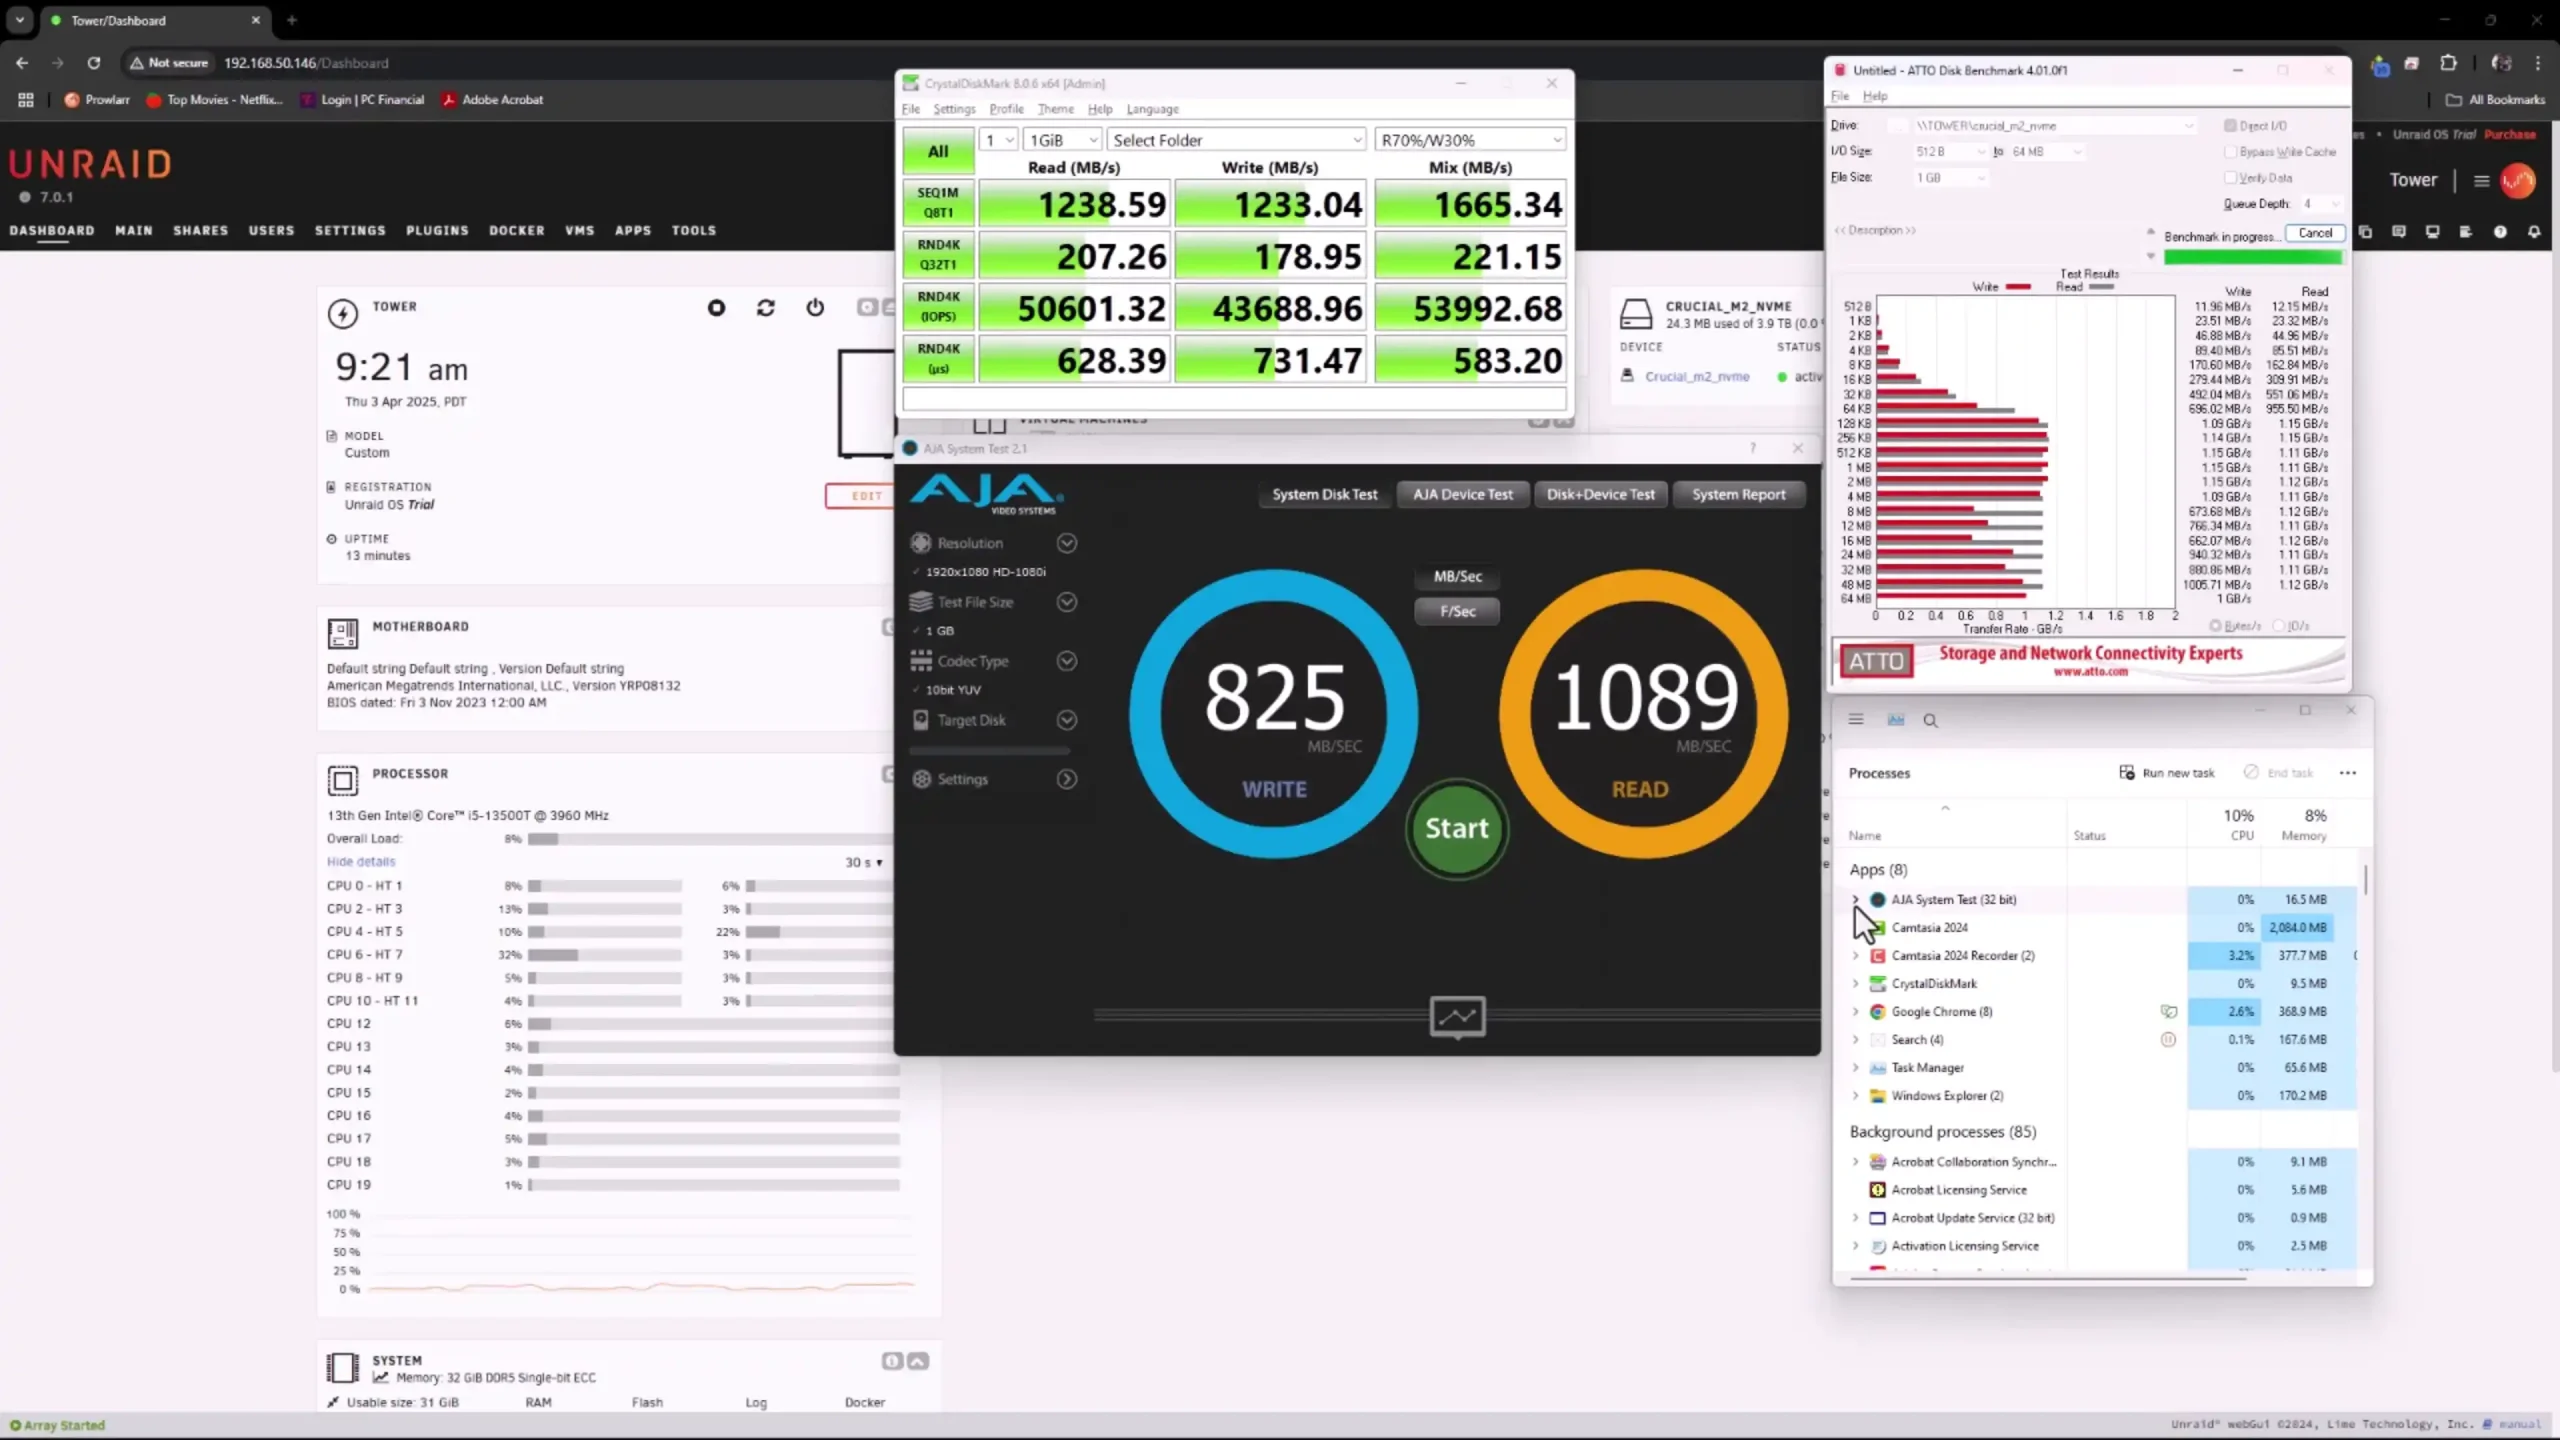Expand Google Chrome process group

pyautogui.click(x=1855, y=1012)
